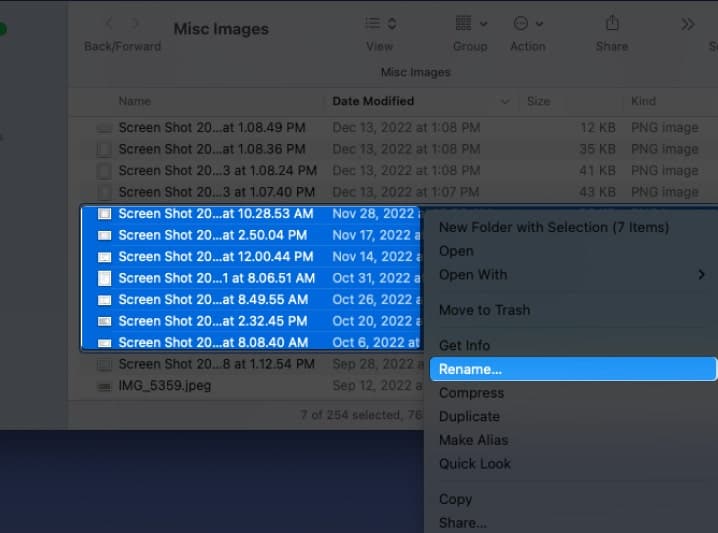
Task: Choose Quick Look from the context menu
Action: coord(475,464)
